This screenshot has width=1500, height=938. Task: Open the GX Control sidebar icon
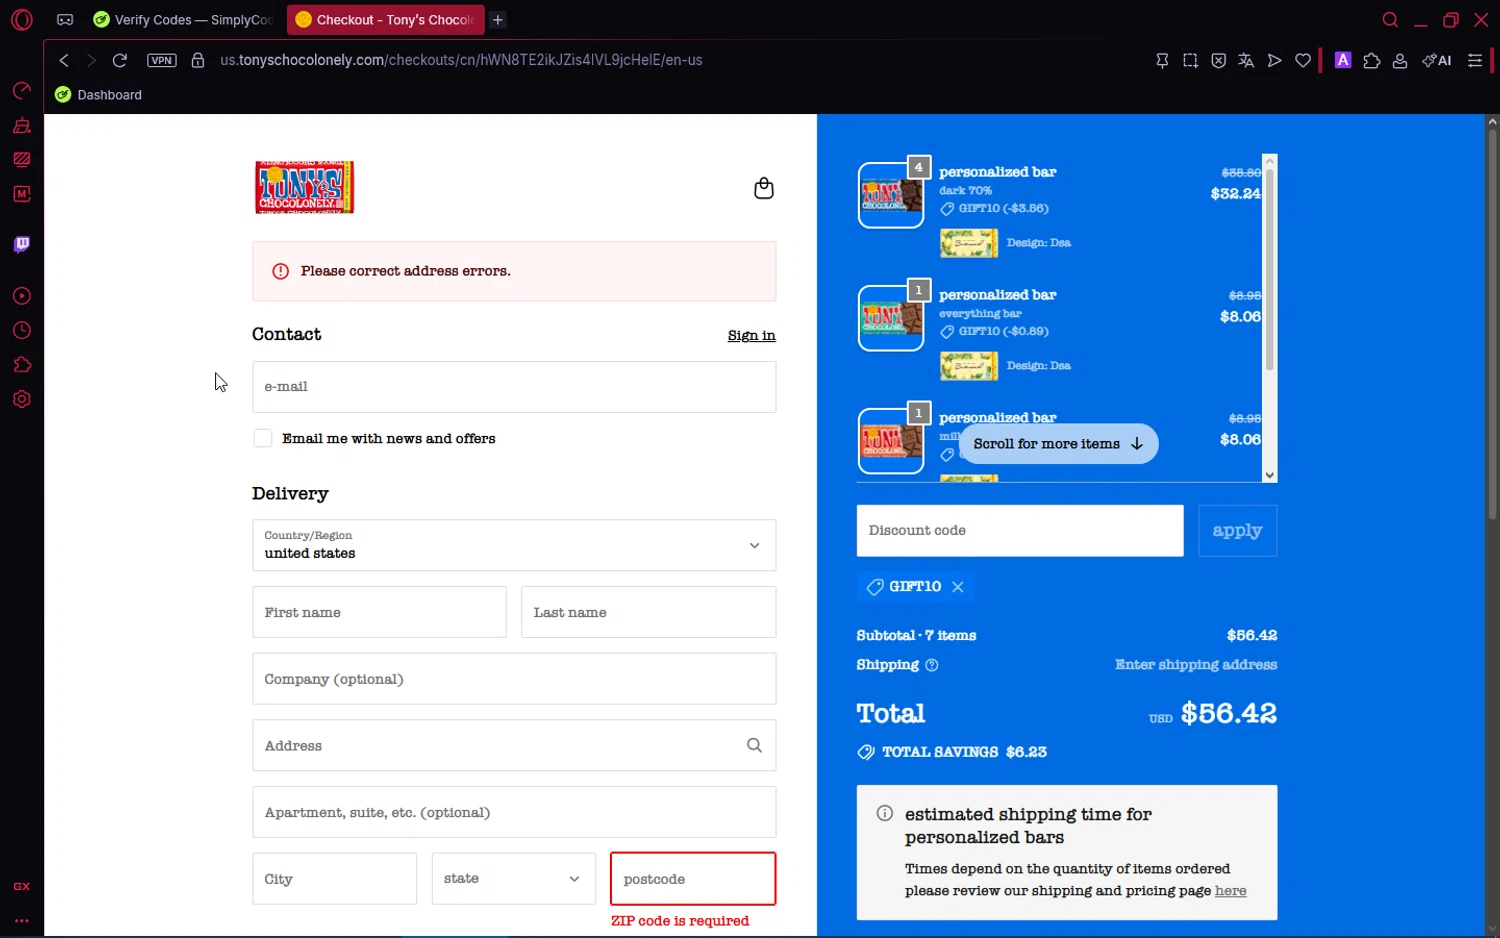pos(22,91)
